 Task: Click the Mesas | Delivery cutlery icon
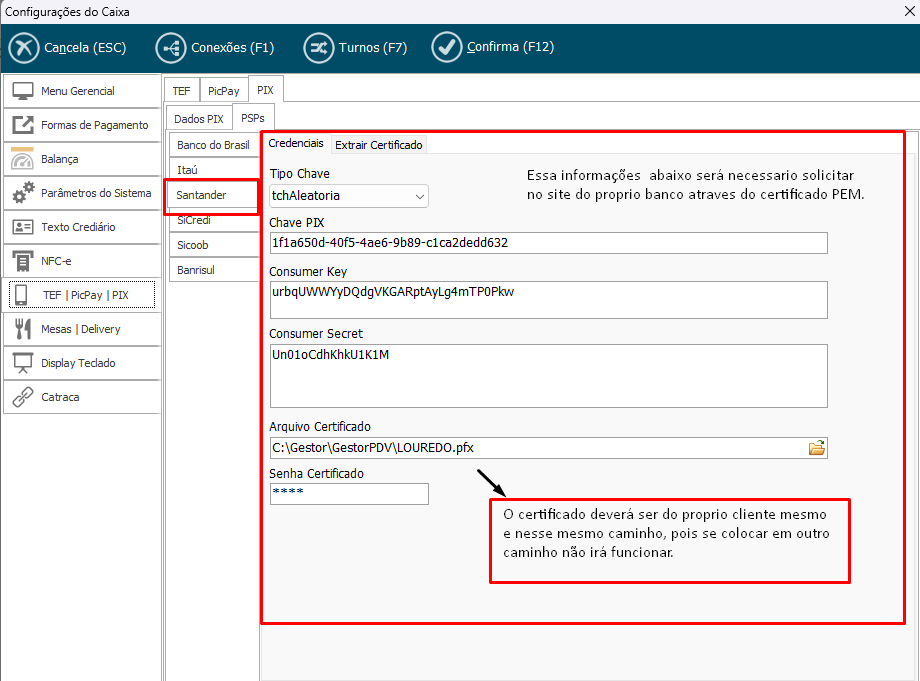tap(23, 329)
